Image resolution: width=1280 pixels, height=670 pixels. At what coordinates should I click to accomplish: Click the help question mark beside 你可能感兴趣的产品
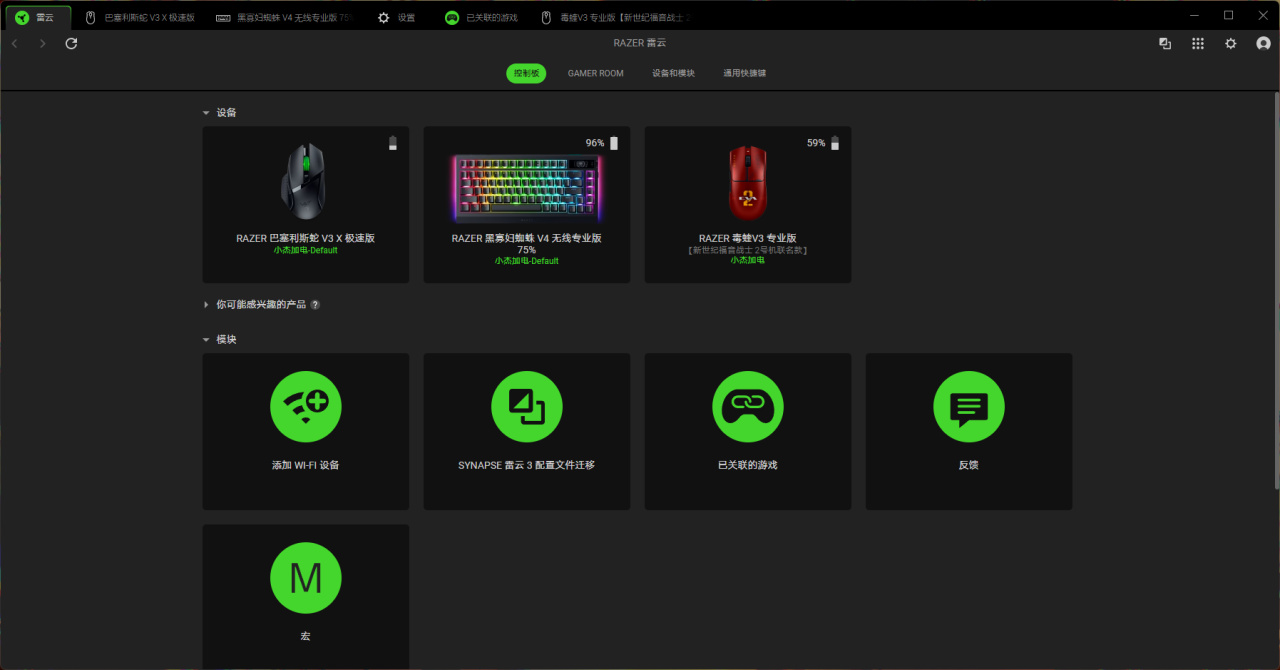315,305
